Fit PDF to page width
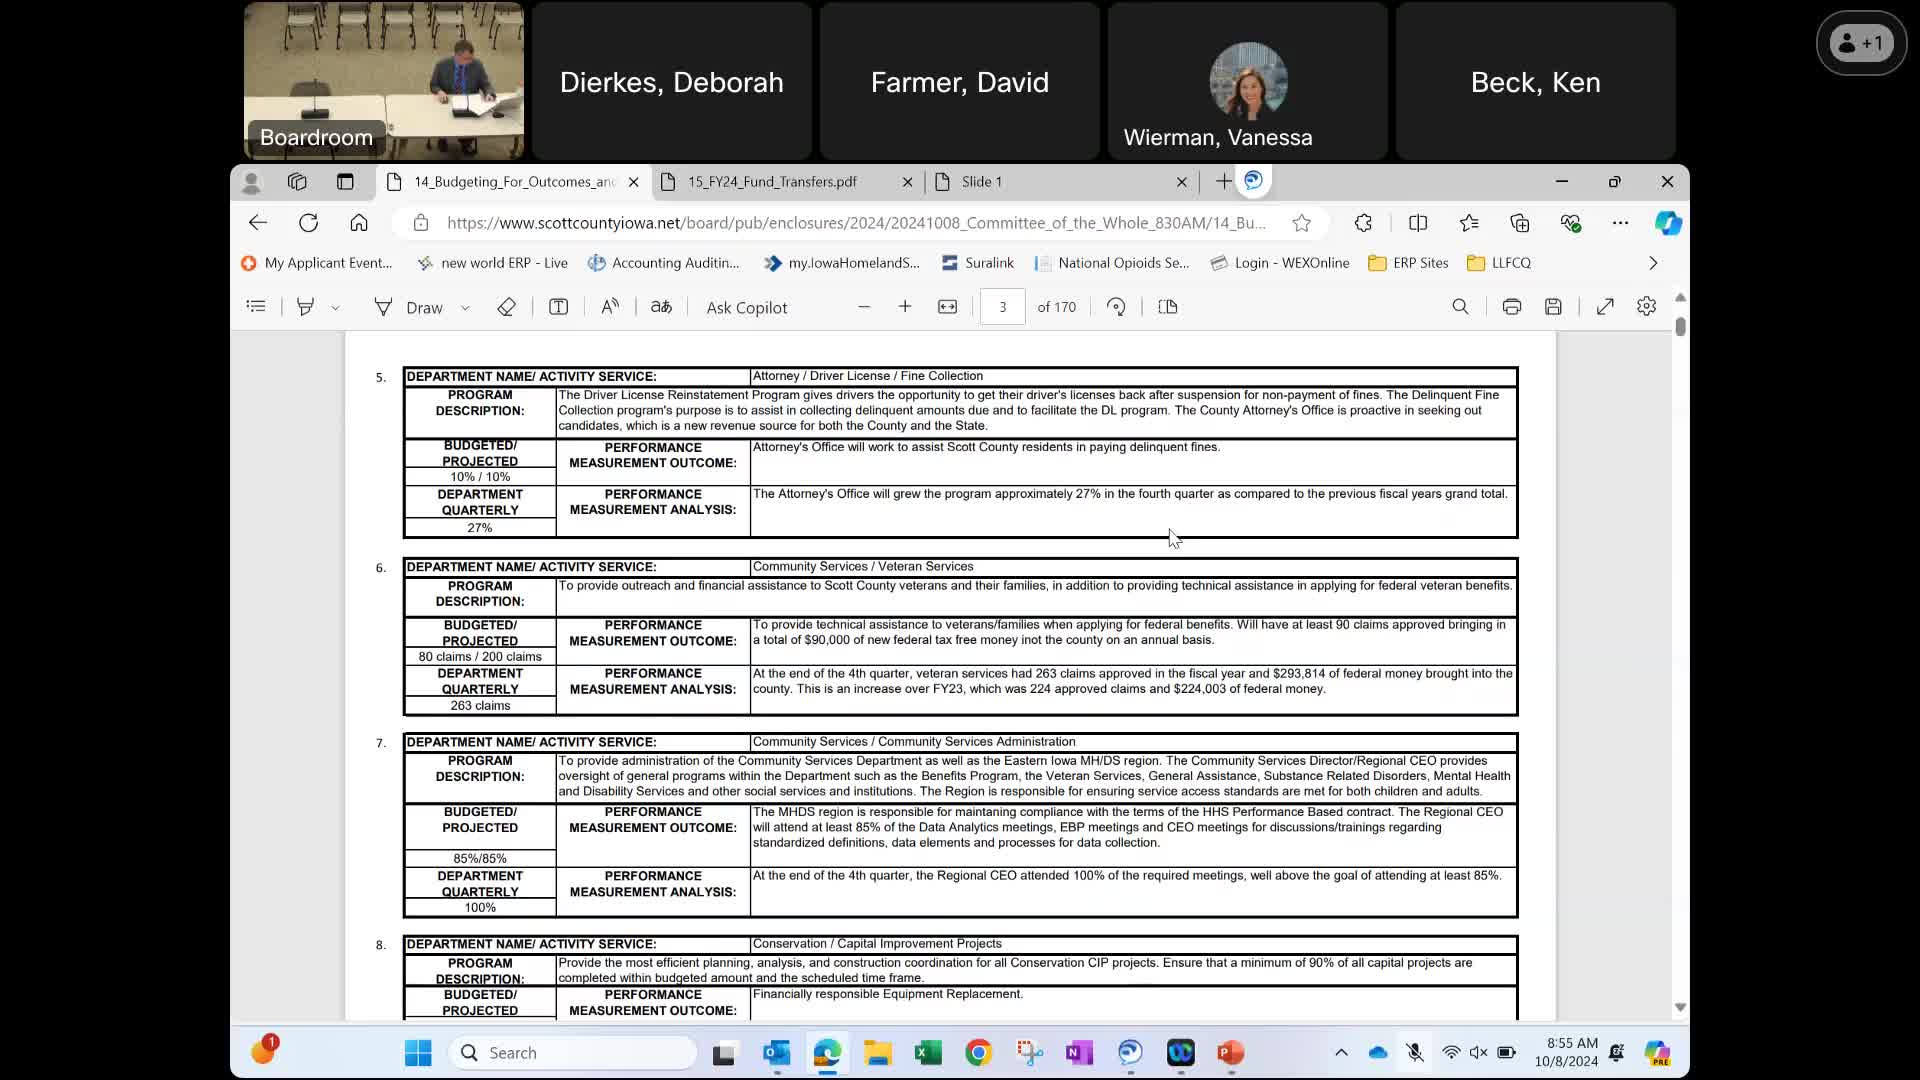Screen dimensions: 1920x1080 (x=947, y=307)
